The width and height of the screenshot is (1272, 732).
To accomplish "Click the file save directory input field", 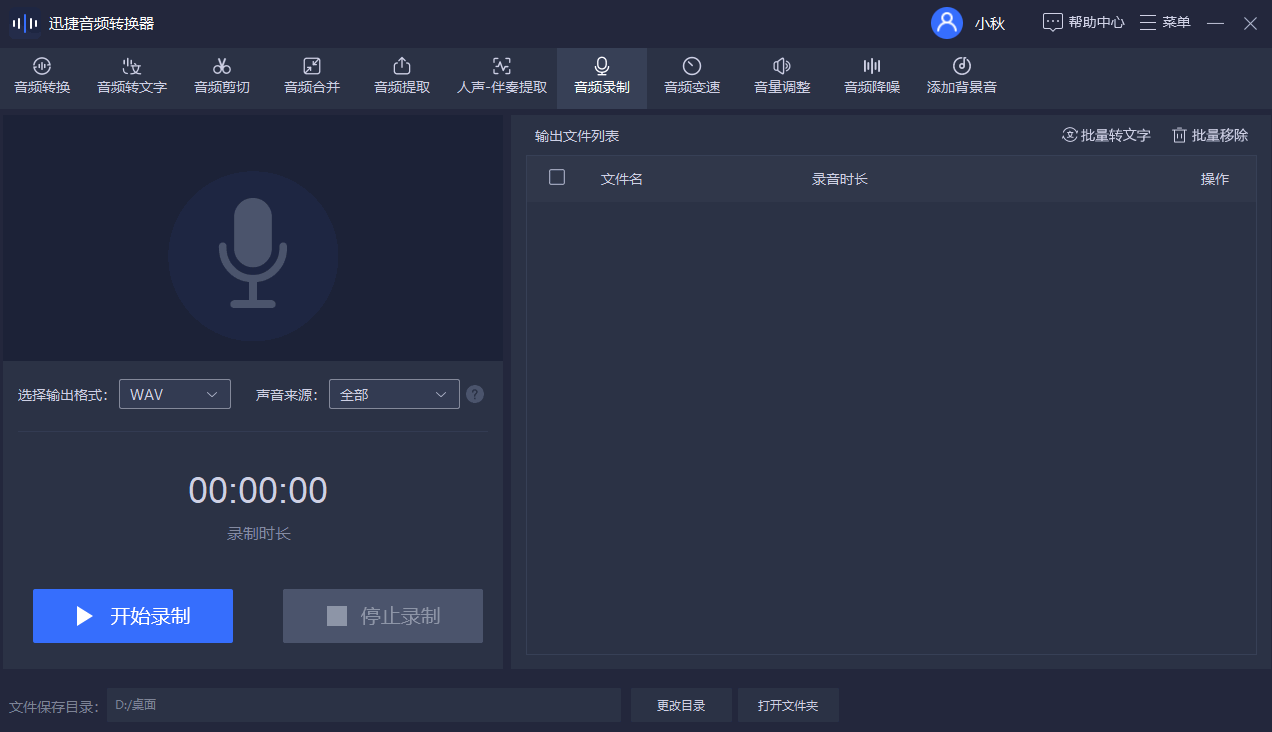I will 365,705.
